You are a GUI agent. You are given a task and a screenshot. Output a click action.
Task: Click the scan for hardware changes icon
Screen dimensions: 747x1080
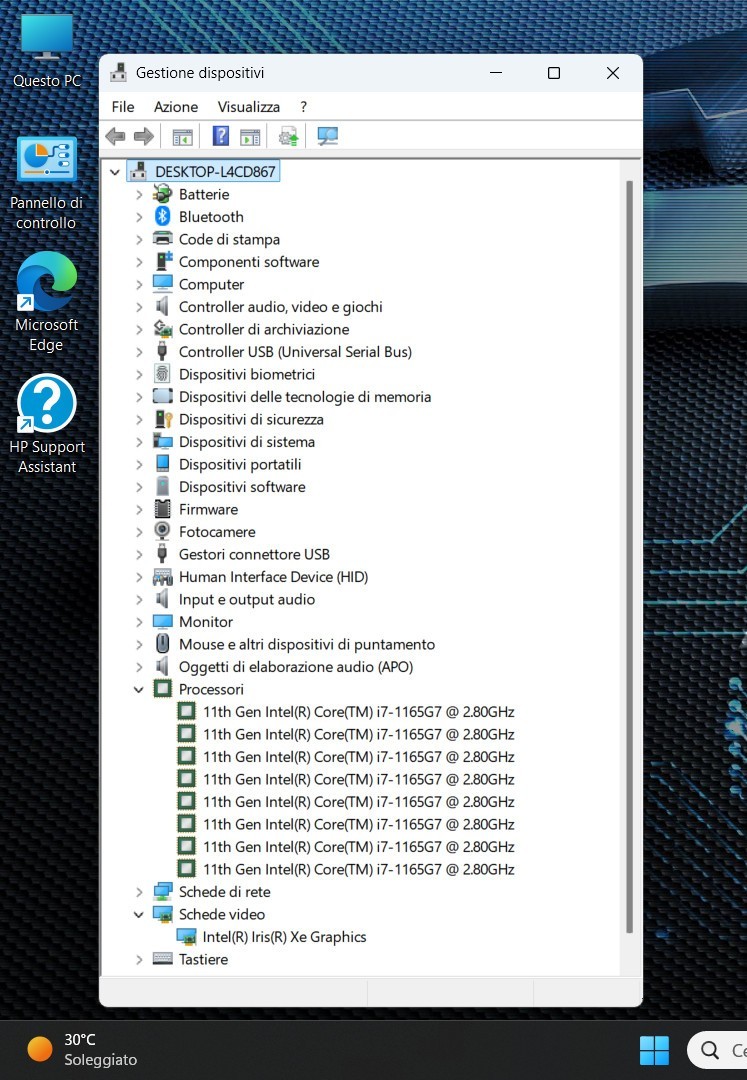327,136
